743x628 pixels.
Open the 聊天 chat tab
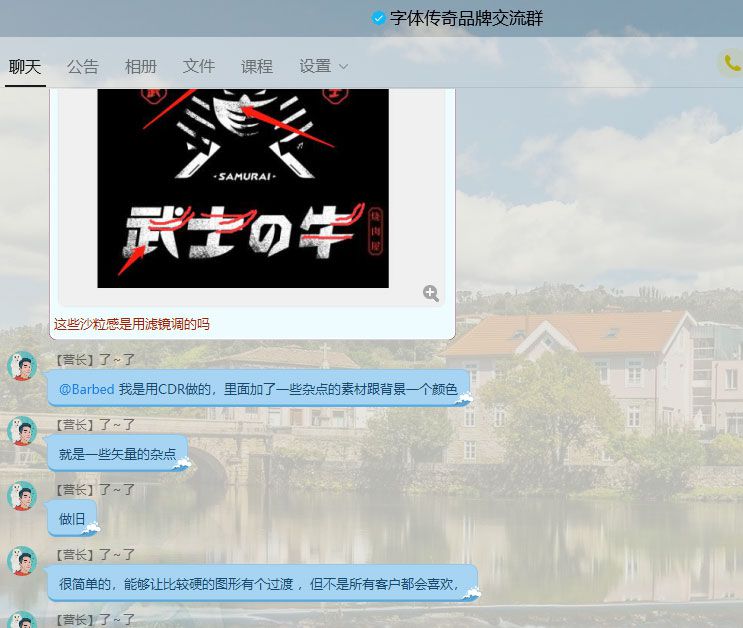click(25, 66)
